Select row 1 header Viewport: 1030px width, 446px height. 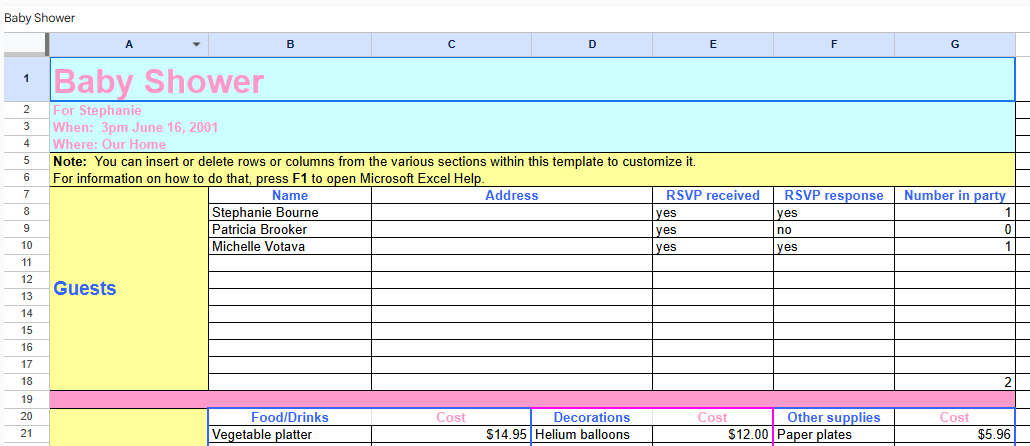[26, 79]
